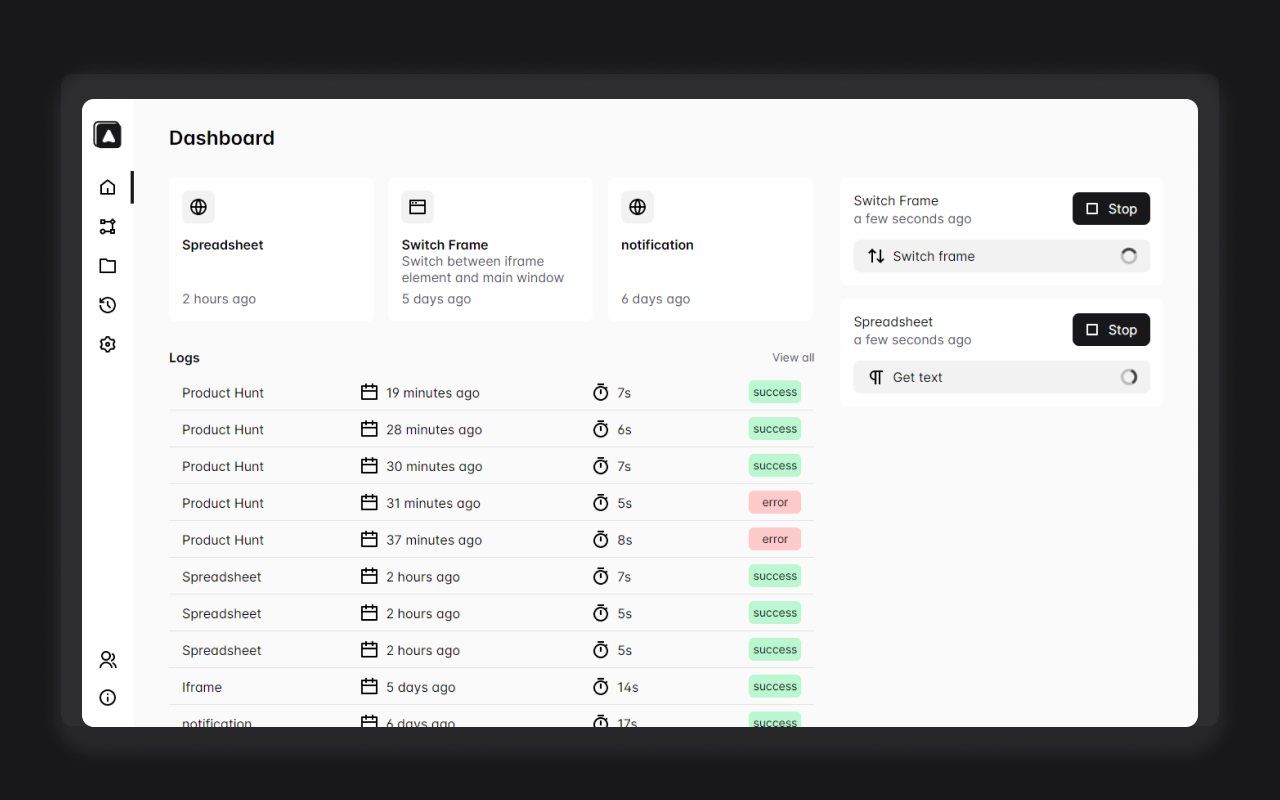Click the Get text running block
Image resolution: width=1280 pixels, height=800 pixels.
coord(1002,377)
